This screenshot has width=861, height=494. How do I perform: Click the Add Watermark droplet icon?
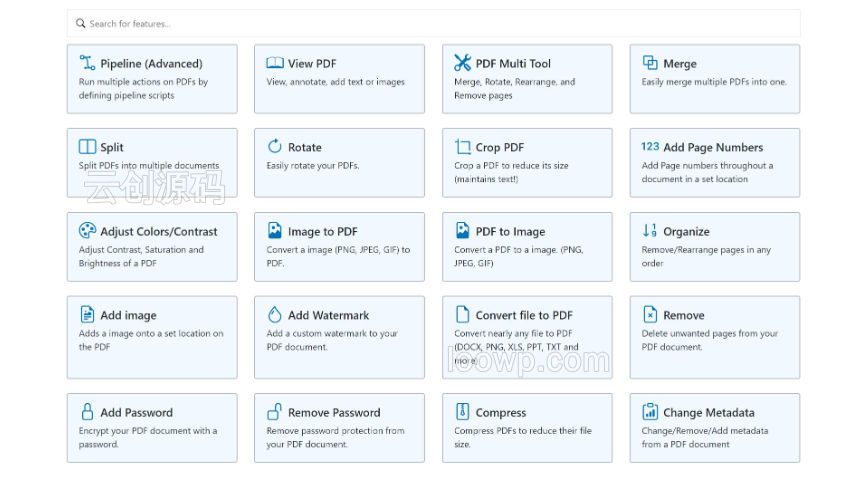click(275, 315)
